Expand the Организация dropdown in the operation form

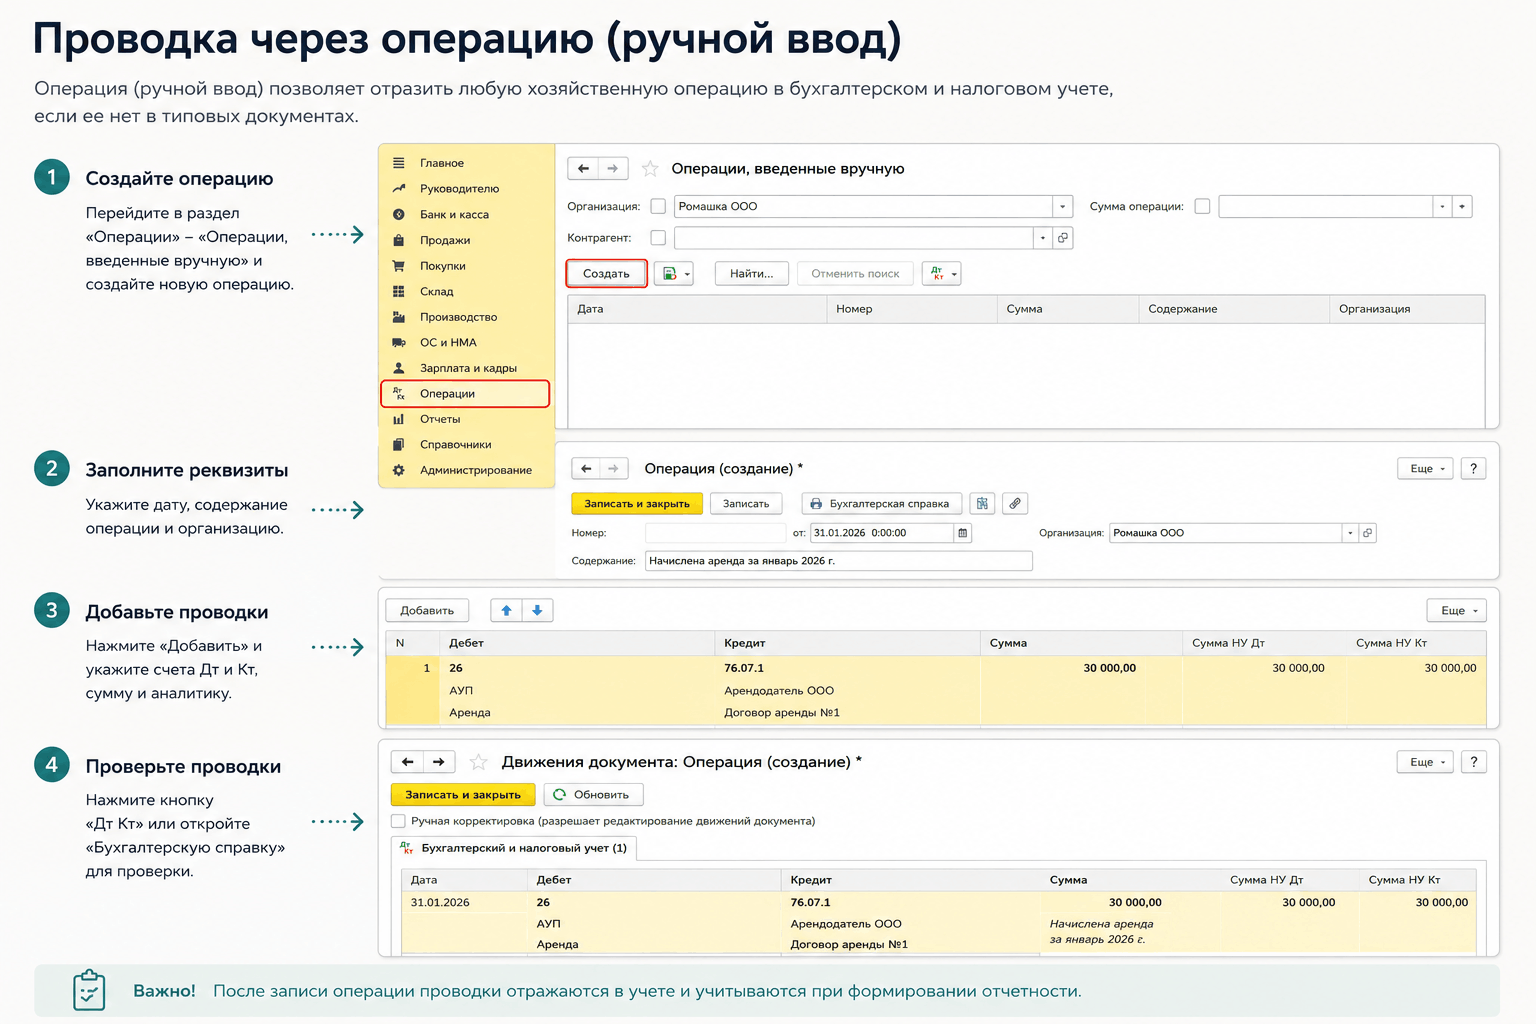point(1350,533)
